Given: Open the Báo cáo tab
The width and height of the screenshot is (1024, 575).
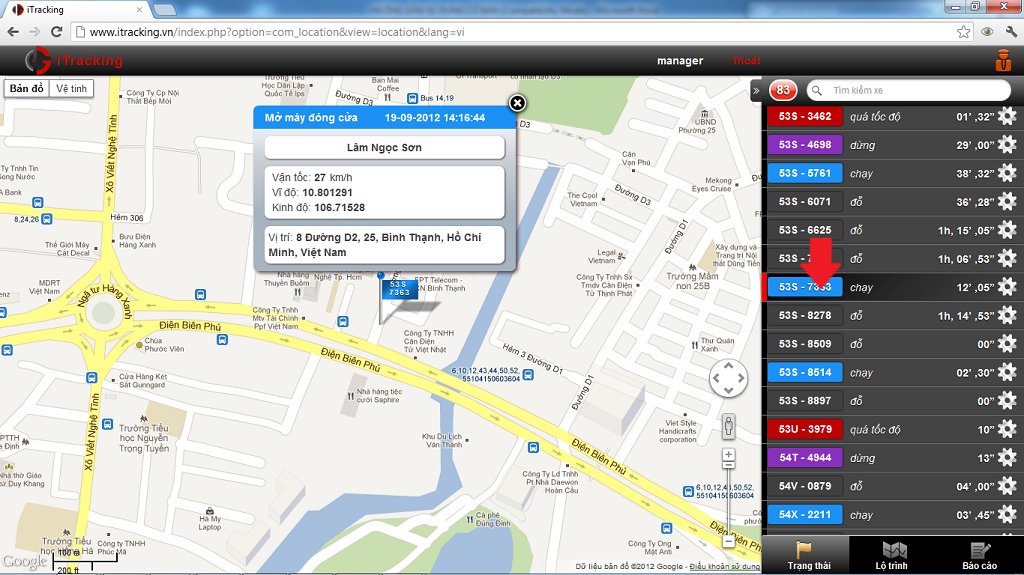Looking at the screenshot, I should coord(979,556).
